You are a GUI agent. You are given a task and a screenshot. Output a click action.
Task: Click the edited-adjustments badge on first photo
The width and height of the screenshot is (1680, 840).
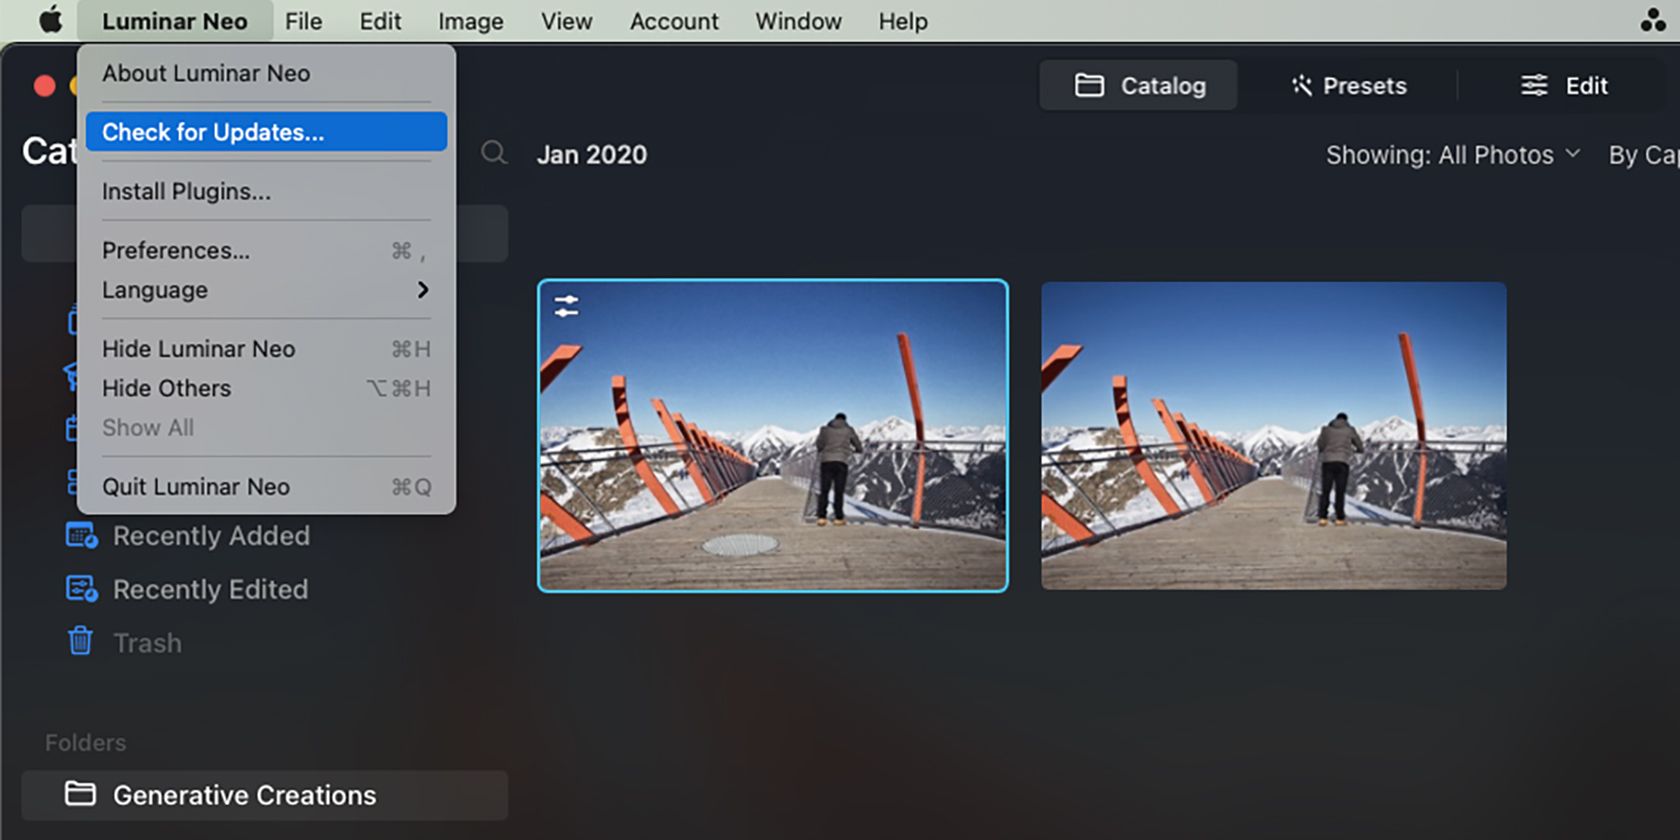coord(567,306)
